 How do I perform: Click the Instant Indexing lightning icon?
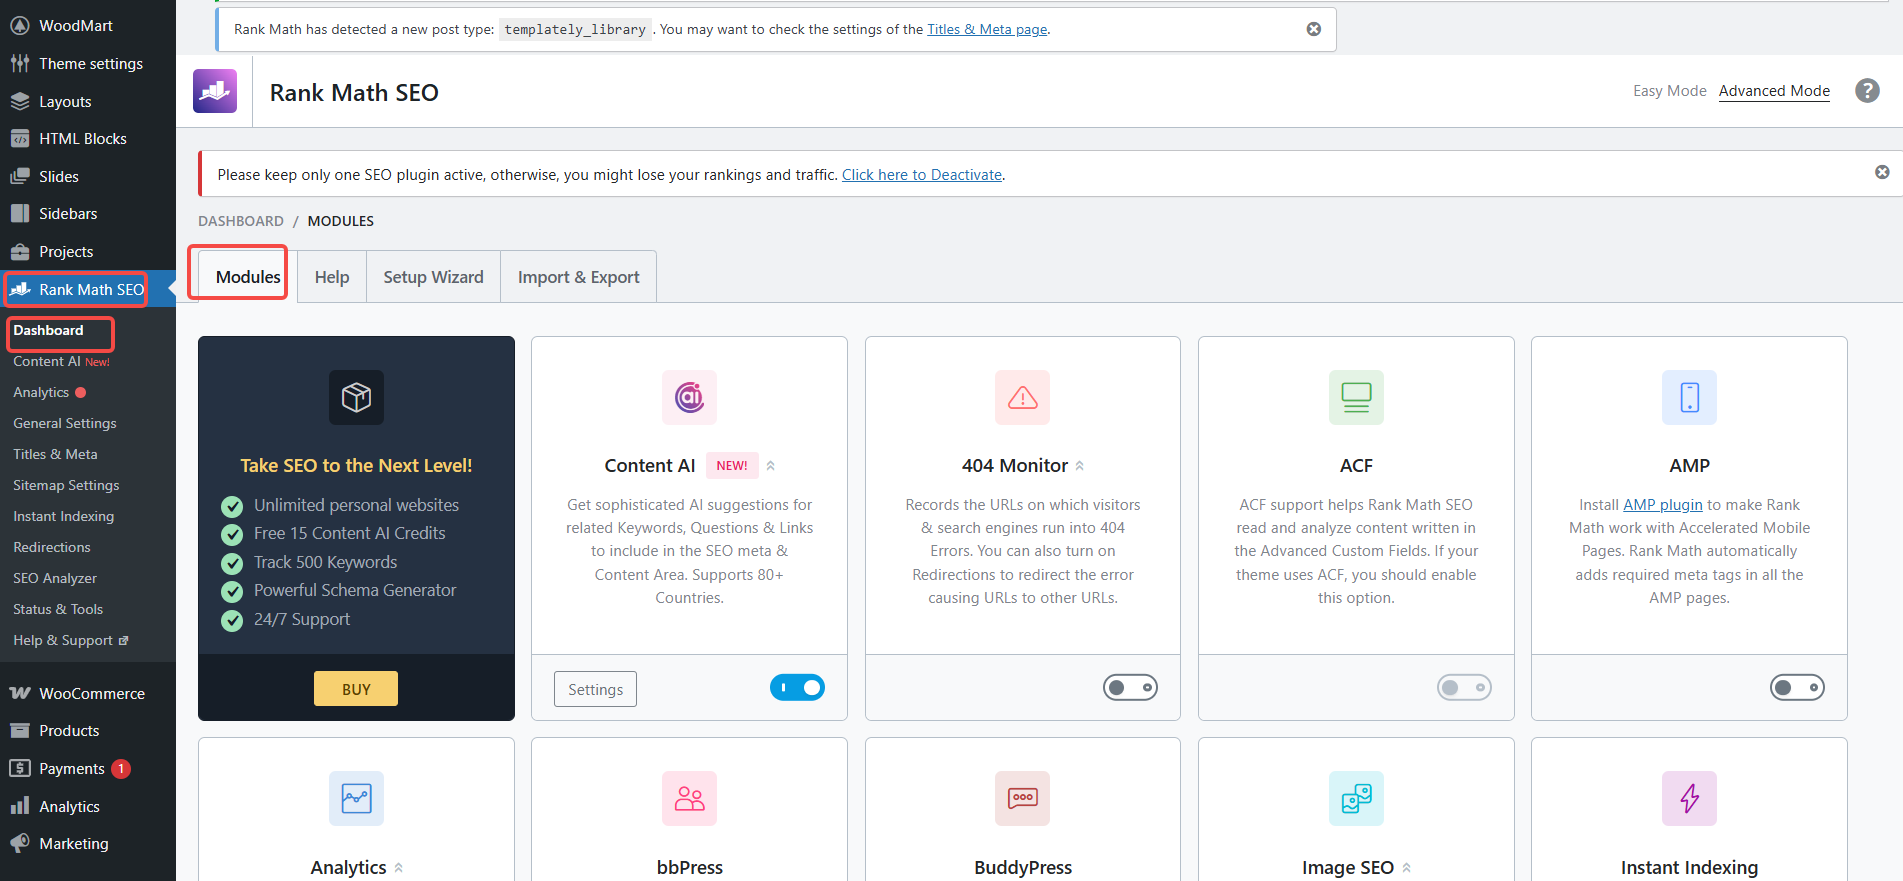1689,798
